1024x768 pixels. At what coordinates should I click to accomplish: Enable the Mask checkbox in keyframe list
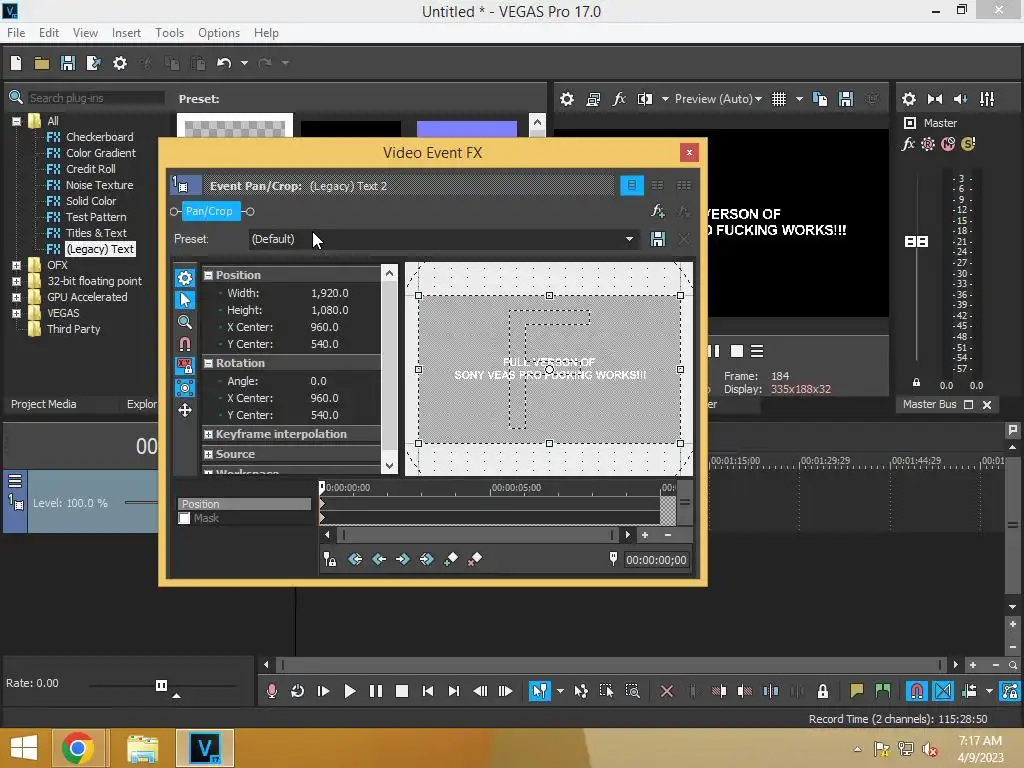(x=184, y=519)
